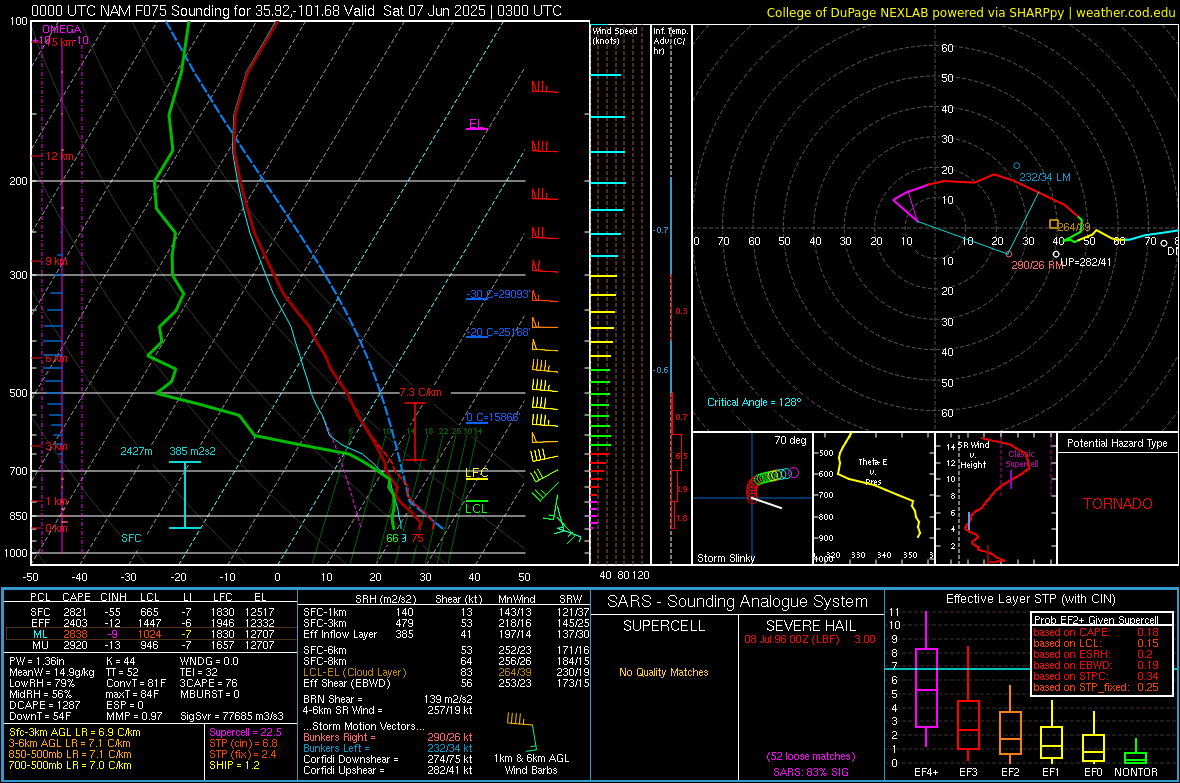Select 'STP (cin) = 6.8' value
The height and width of the screenshot is (783, 1180).
[243, 743]
